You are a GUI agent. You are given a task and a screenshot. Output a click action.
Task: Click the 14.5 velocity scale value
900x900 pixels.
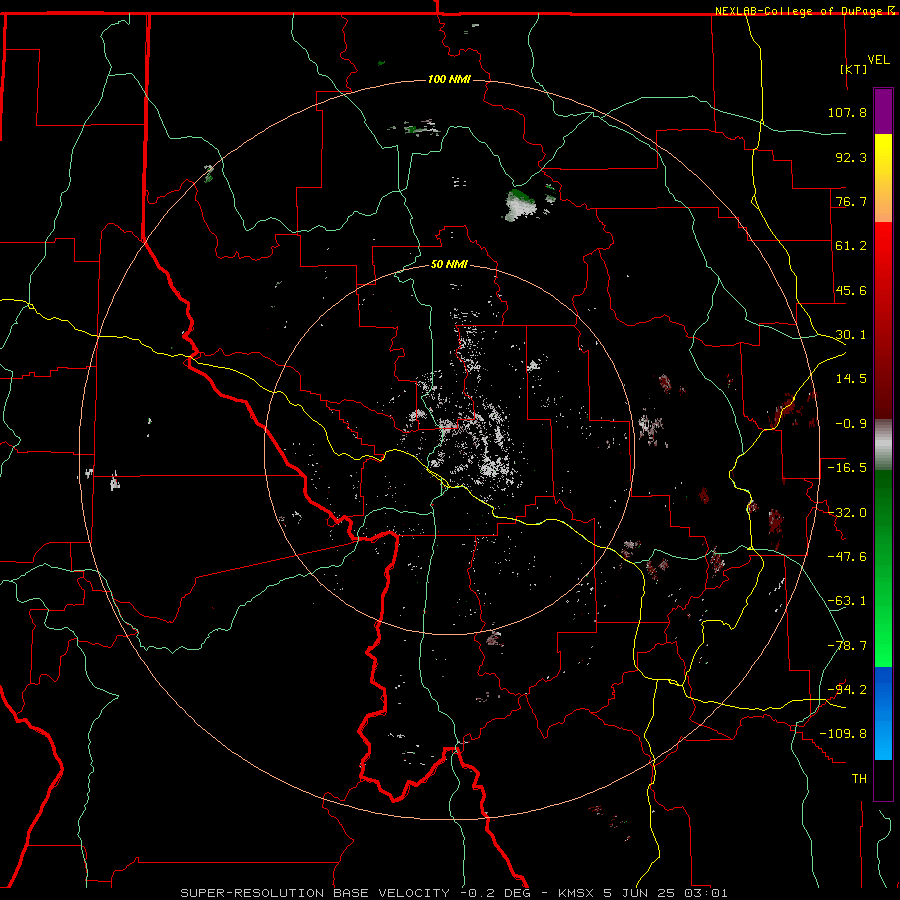(851, 379)
